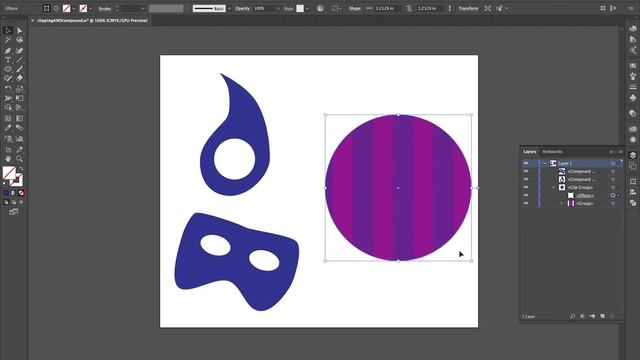Screen dimensions: 640x360
Task: Open the Fill color dropdown in control bar
Action: [x=74, y=8]
